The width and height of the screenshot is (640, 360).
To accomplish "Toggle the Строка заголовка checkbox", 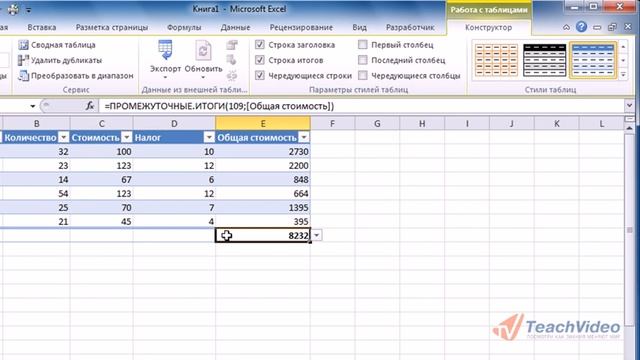I will [260, 44].
